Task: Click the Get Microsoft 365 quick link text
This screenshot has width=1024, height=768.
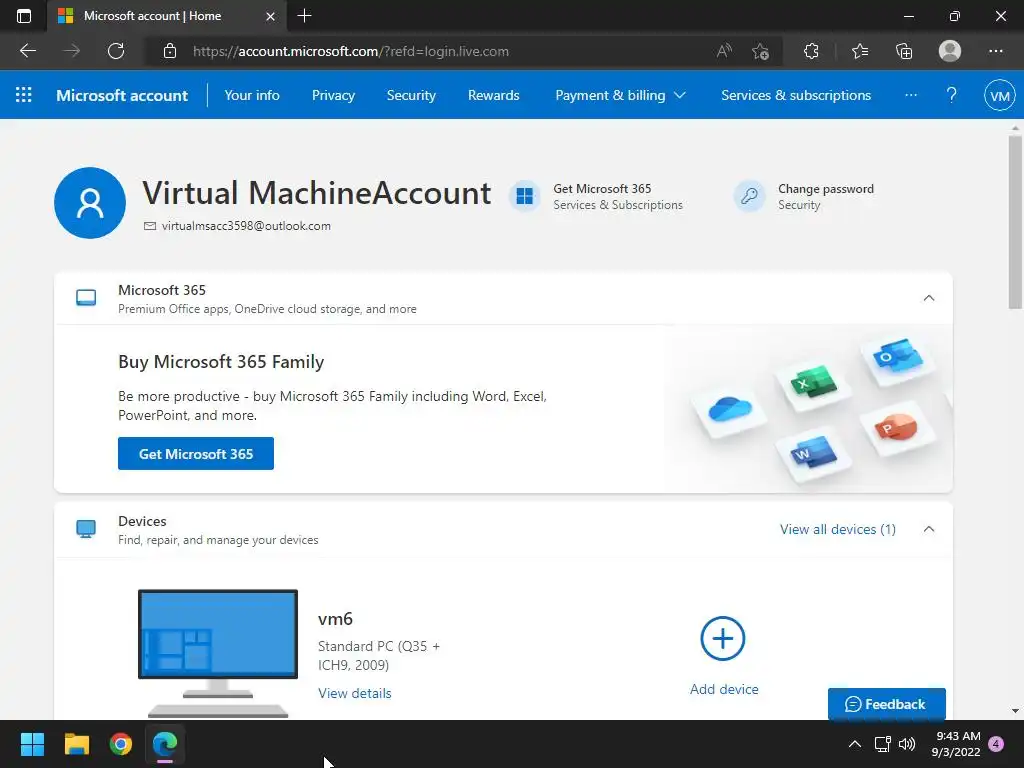Action: click(602, 189)
